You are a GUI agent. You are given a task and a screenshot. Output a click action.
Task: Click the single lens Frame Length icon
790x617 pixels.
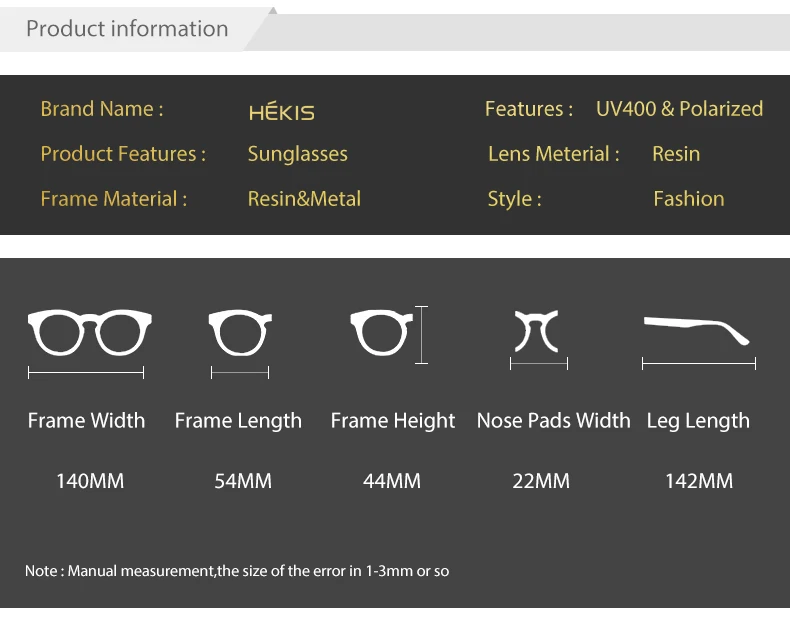tap(240, 332)
